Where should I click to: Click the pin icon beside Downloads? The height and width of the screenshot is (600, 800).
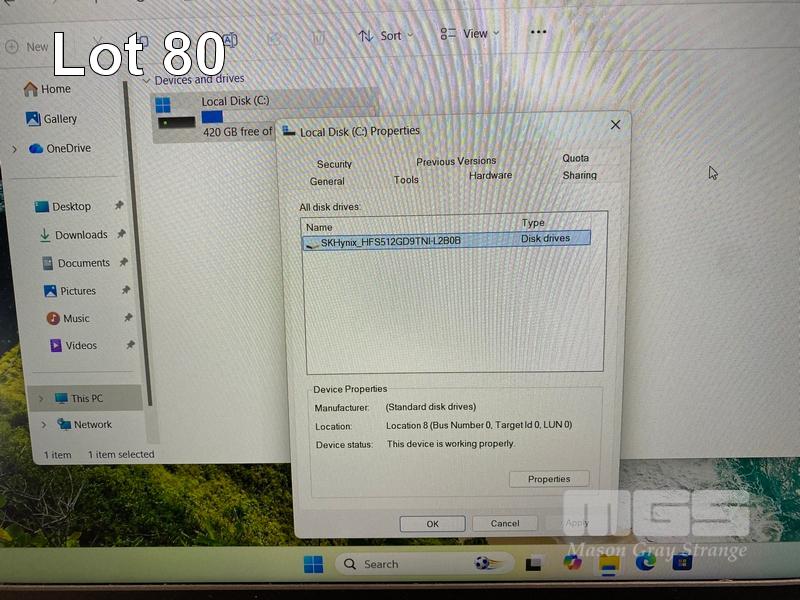[121, 234]
